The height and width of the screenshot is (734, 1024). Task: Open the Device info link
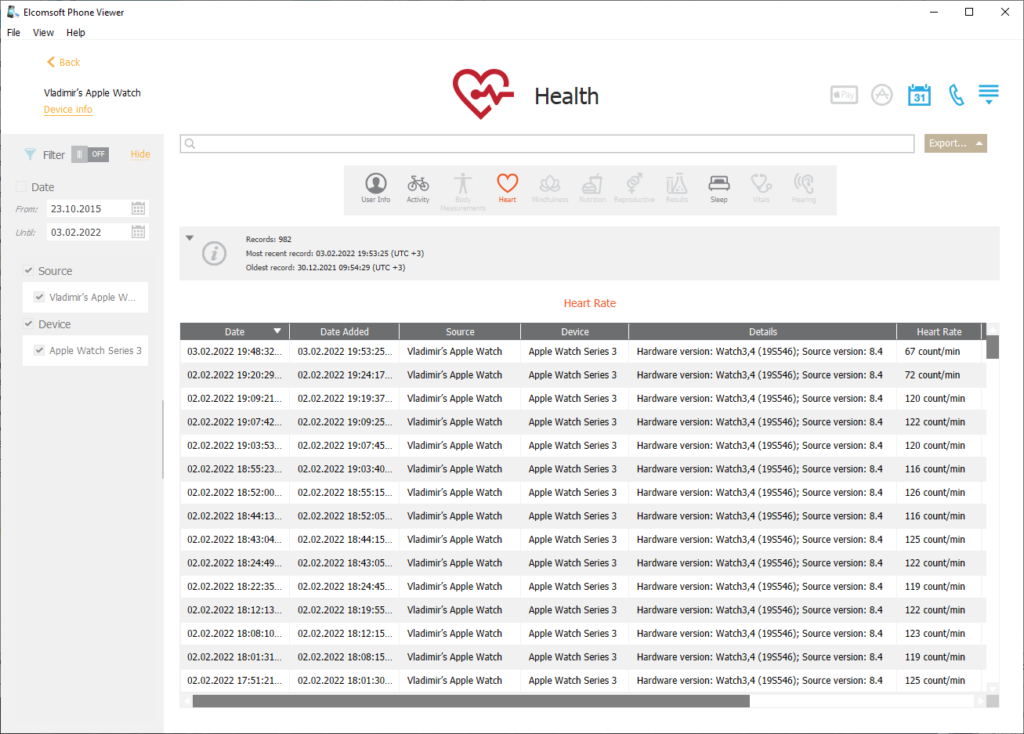point(68,110)
